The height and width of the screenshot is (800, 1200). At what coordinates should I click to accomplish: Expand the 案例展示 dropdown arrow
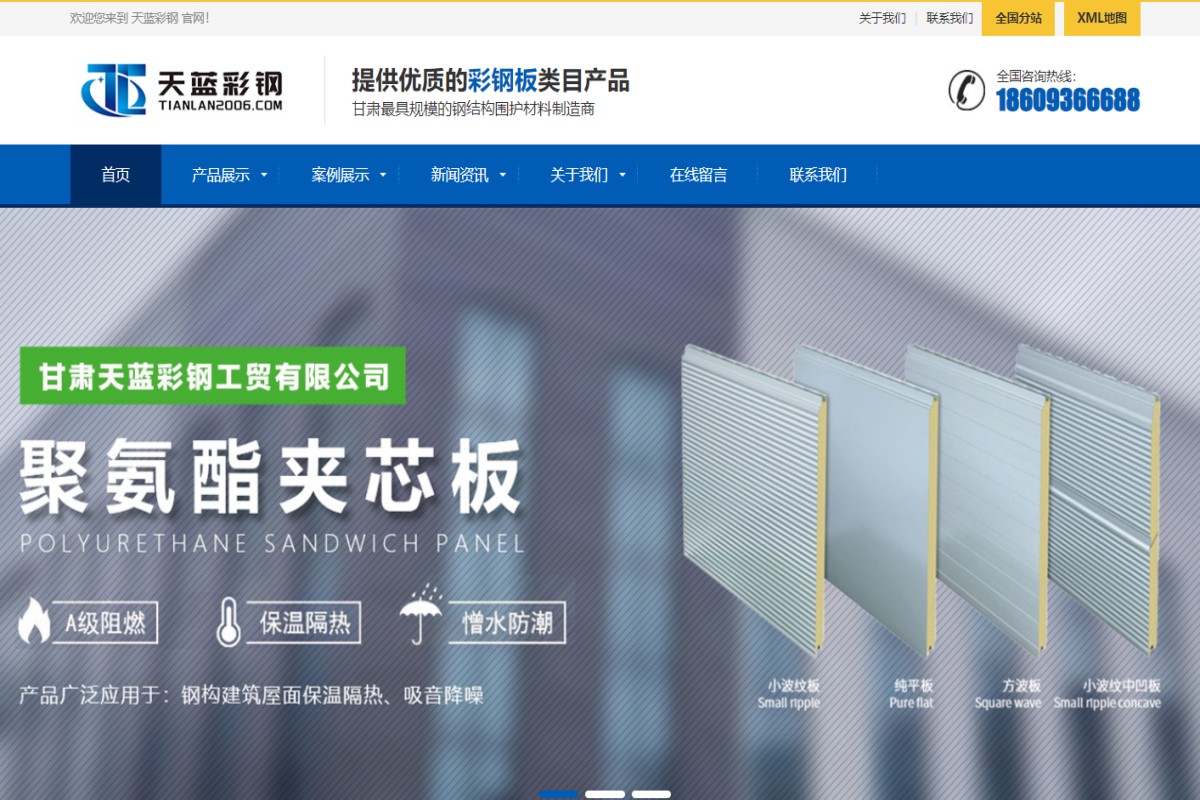[x=383, y=175]
